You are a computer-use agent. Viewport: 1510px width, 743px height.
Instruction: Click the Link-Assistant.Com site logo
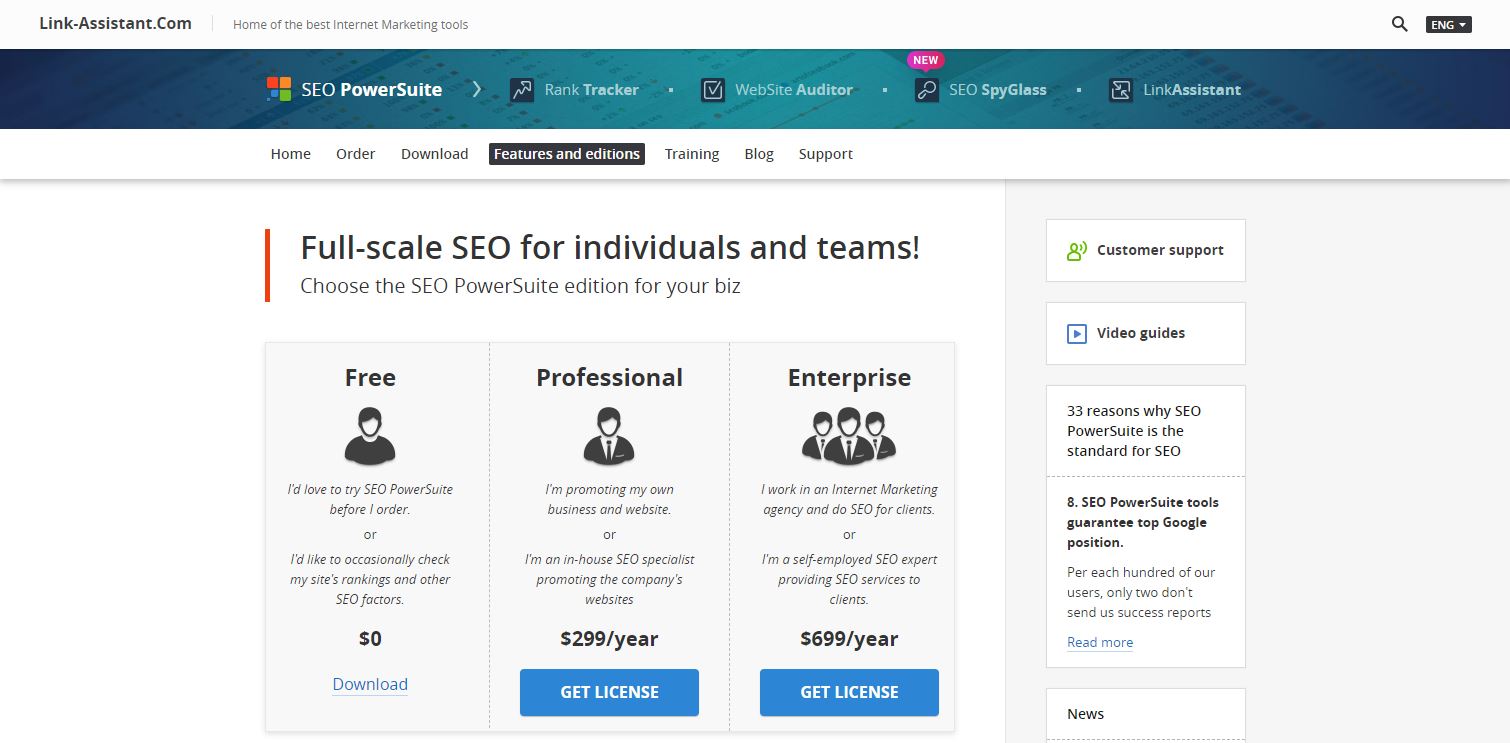pos(115,23)
